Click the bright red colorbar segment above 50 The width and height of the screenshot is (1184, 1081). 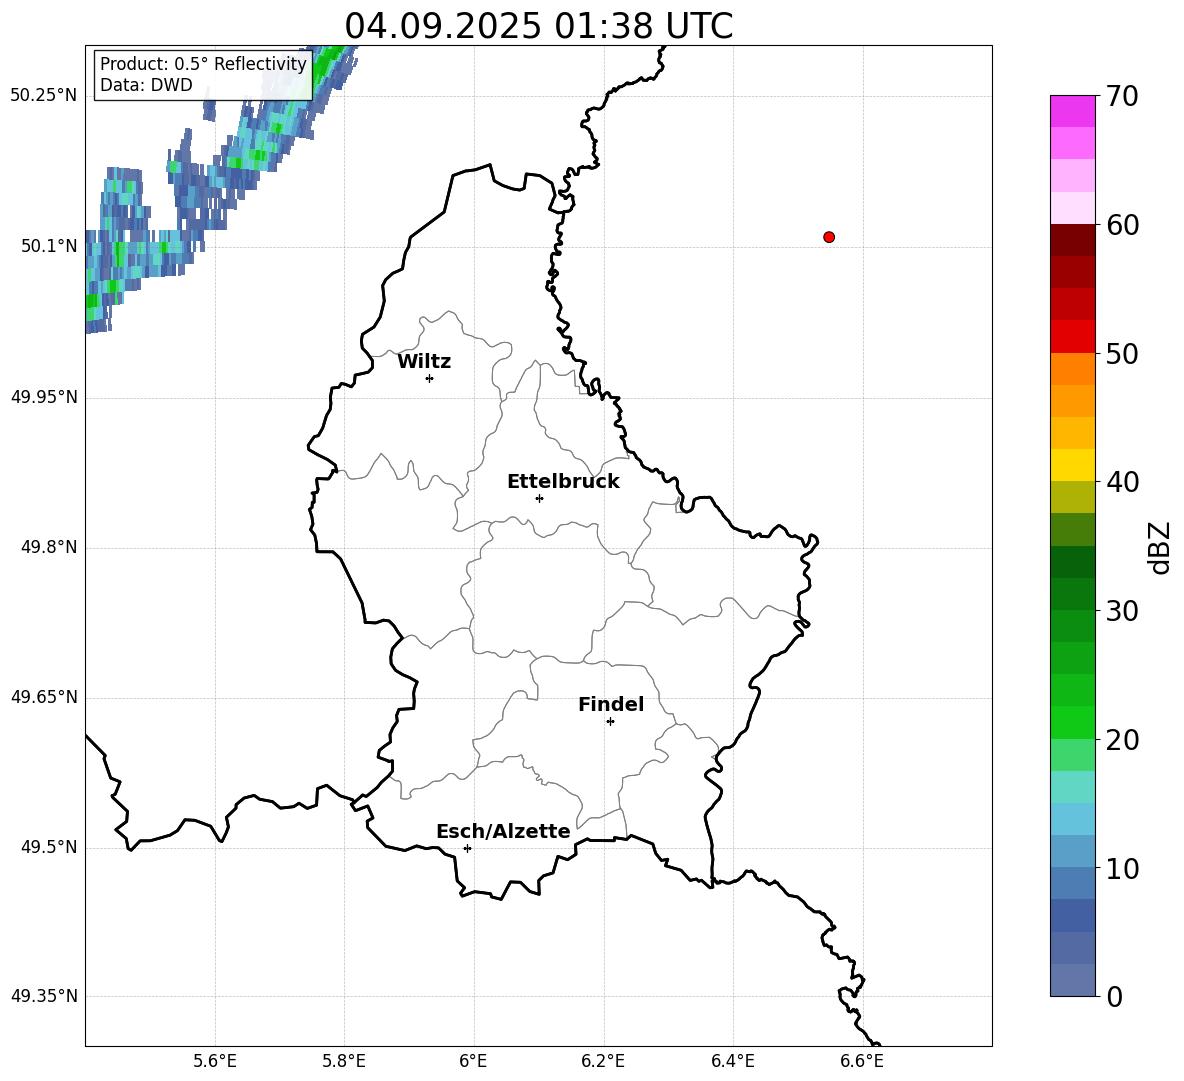coord(1072,337)
